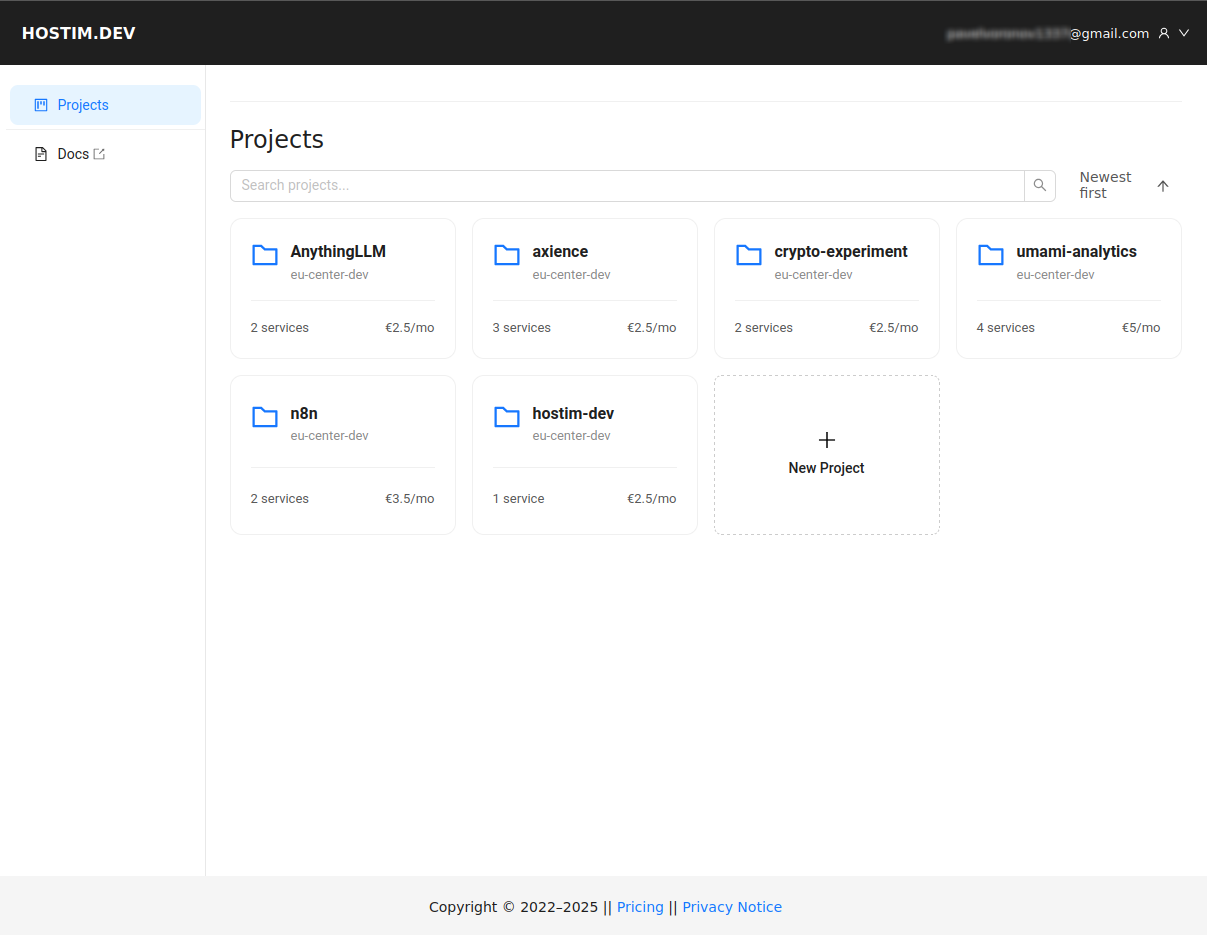Open the hostim-dev project card
1207x935 pixels.
[584, 454]
